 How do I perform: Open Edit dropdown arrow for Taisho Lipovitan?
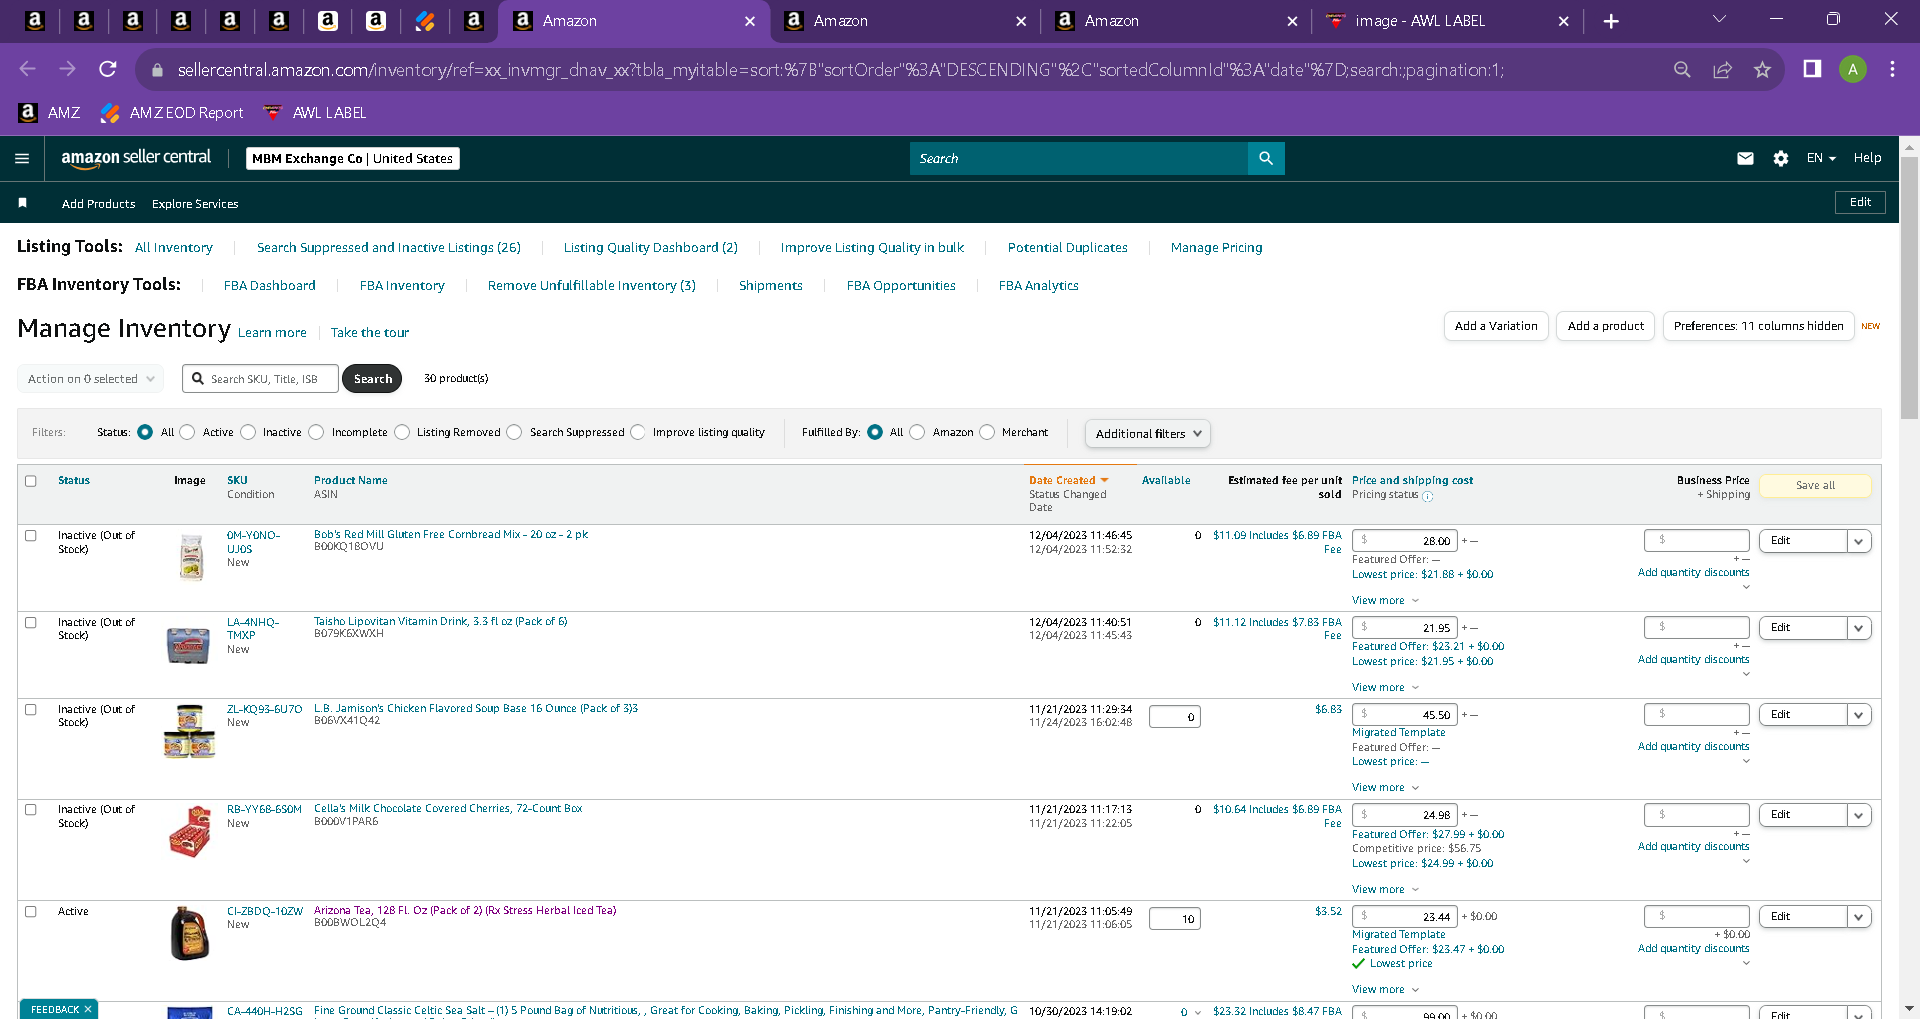[1859, 628]
